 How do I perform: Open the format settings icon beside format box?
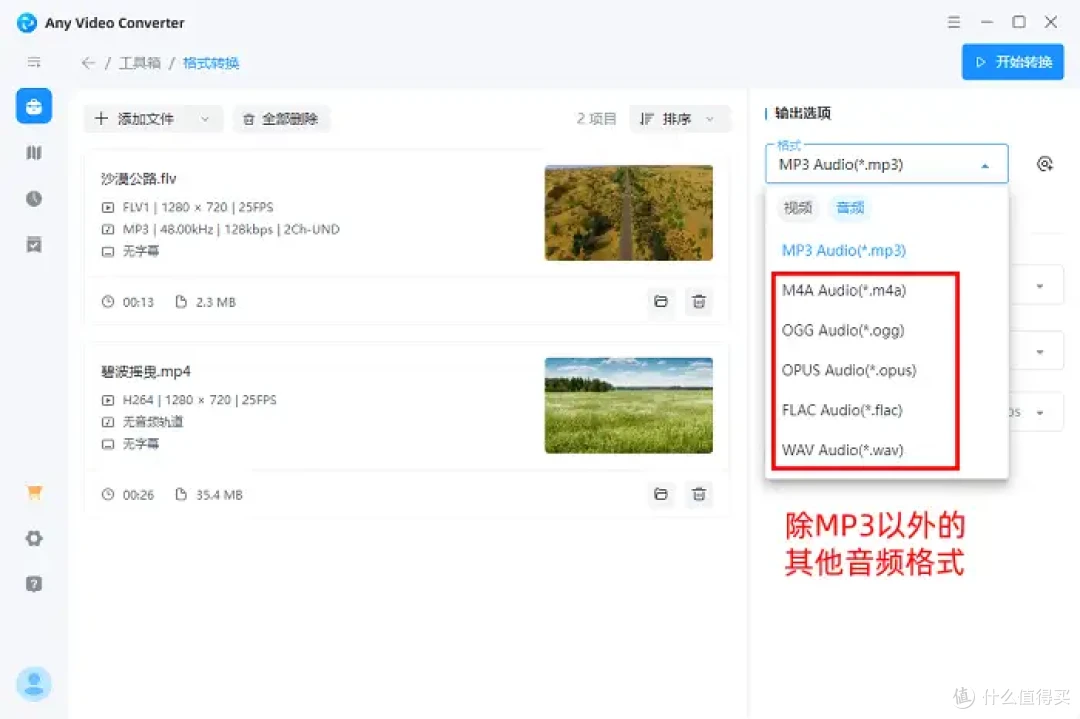1045,164
